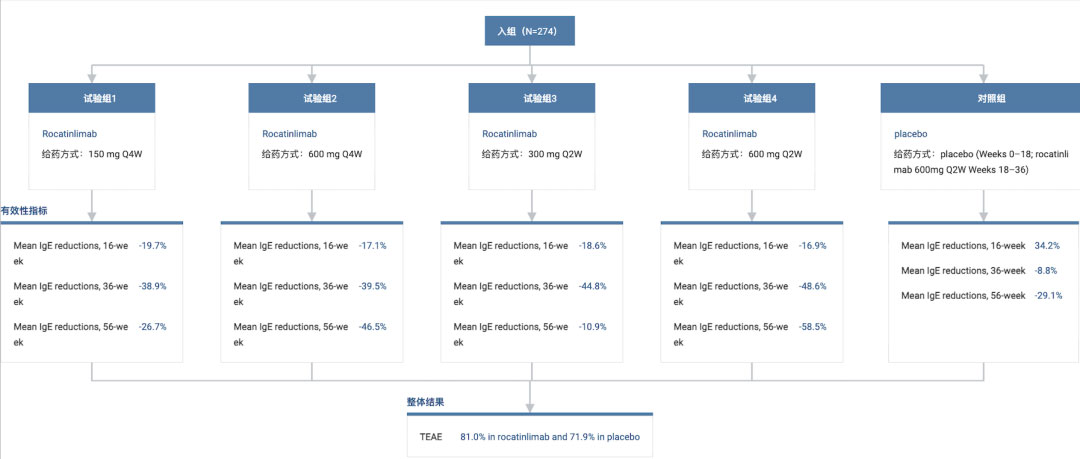Select the 对照组 header box
The height and width of the screenshot is (459, 1080).
pos(984,98)
